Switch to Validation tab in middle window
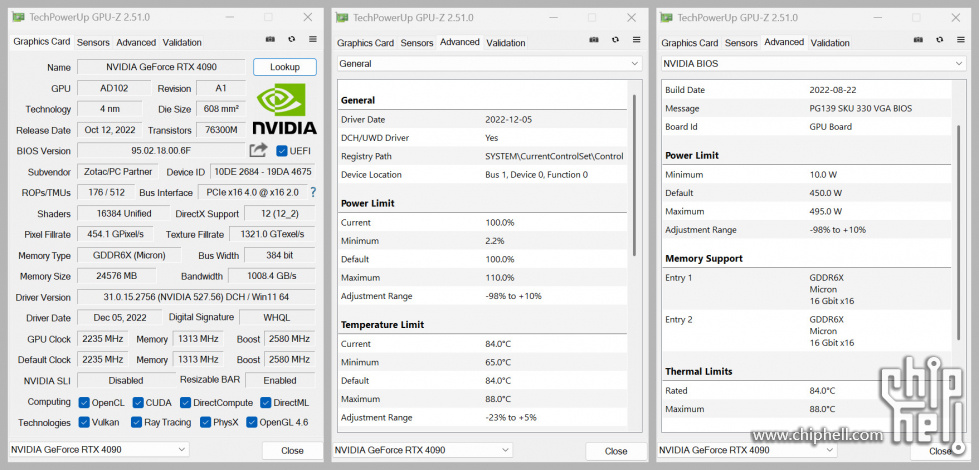The width and height of the screenshot is (979, 470). pyautogui.click(x=506, y=43)
